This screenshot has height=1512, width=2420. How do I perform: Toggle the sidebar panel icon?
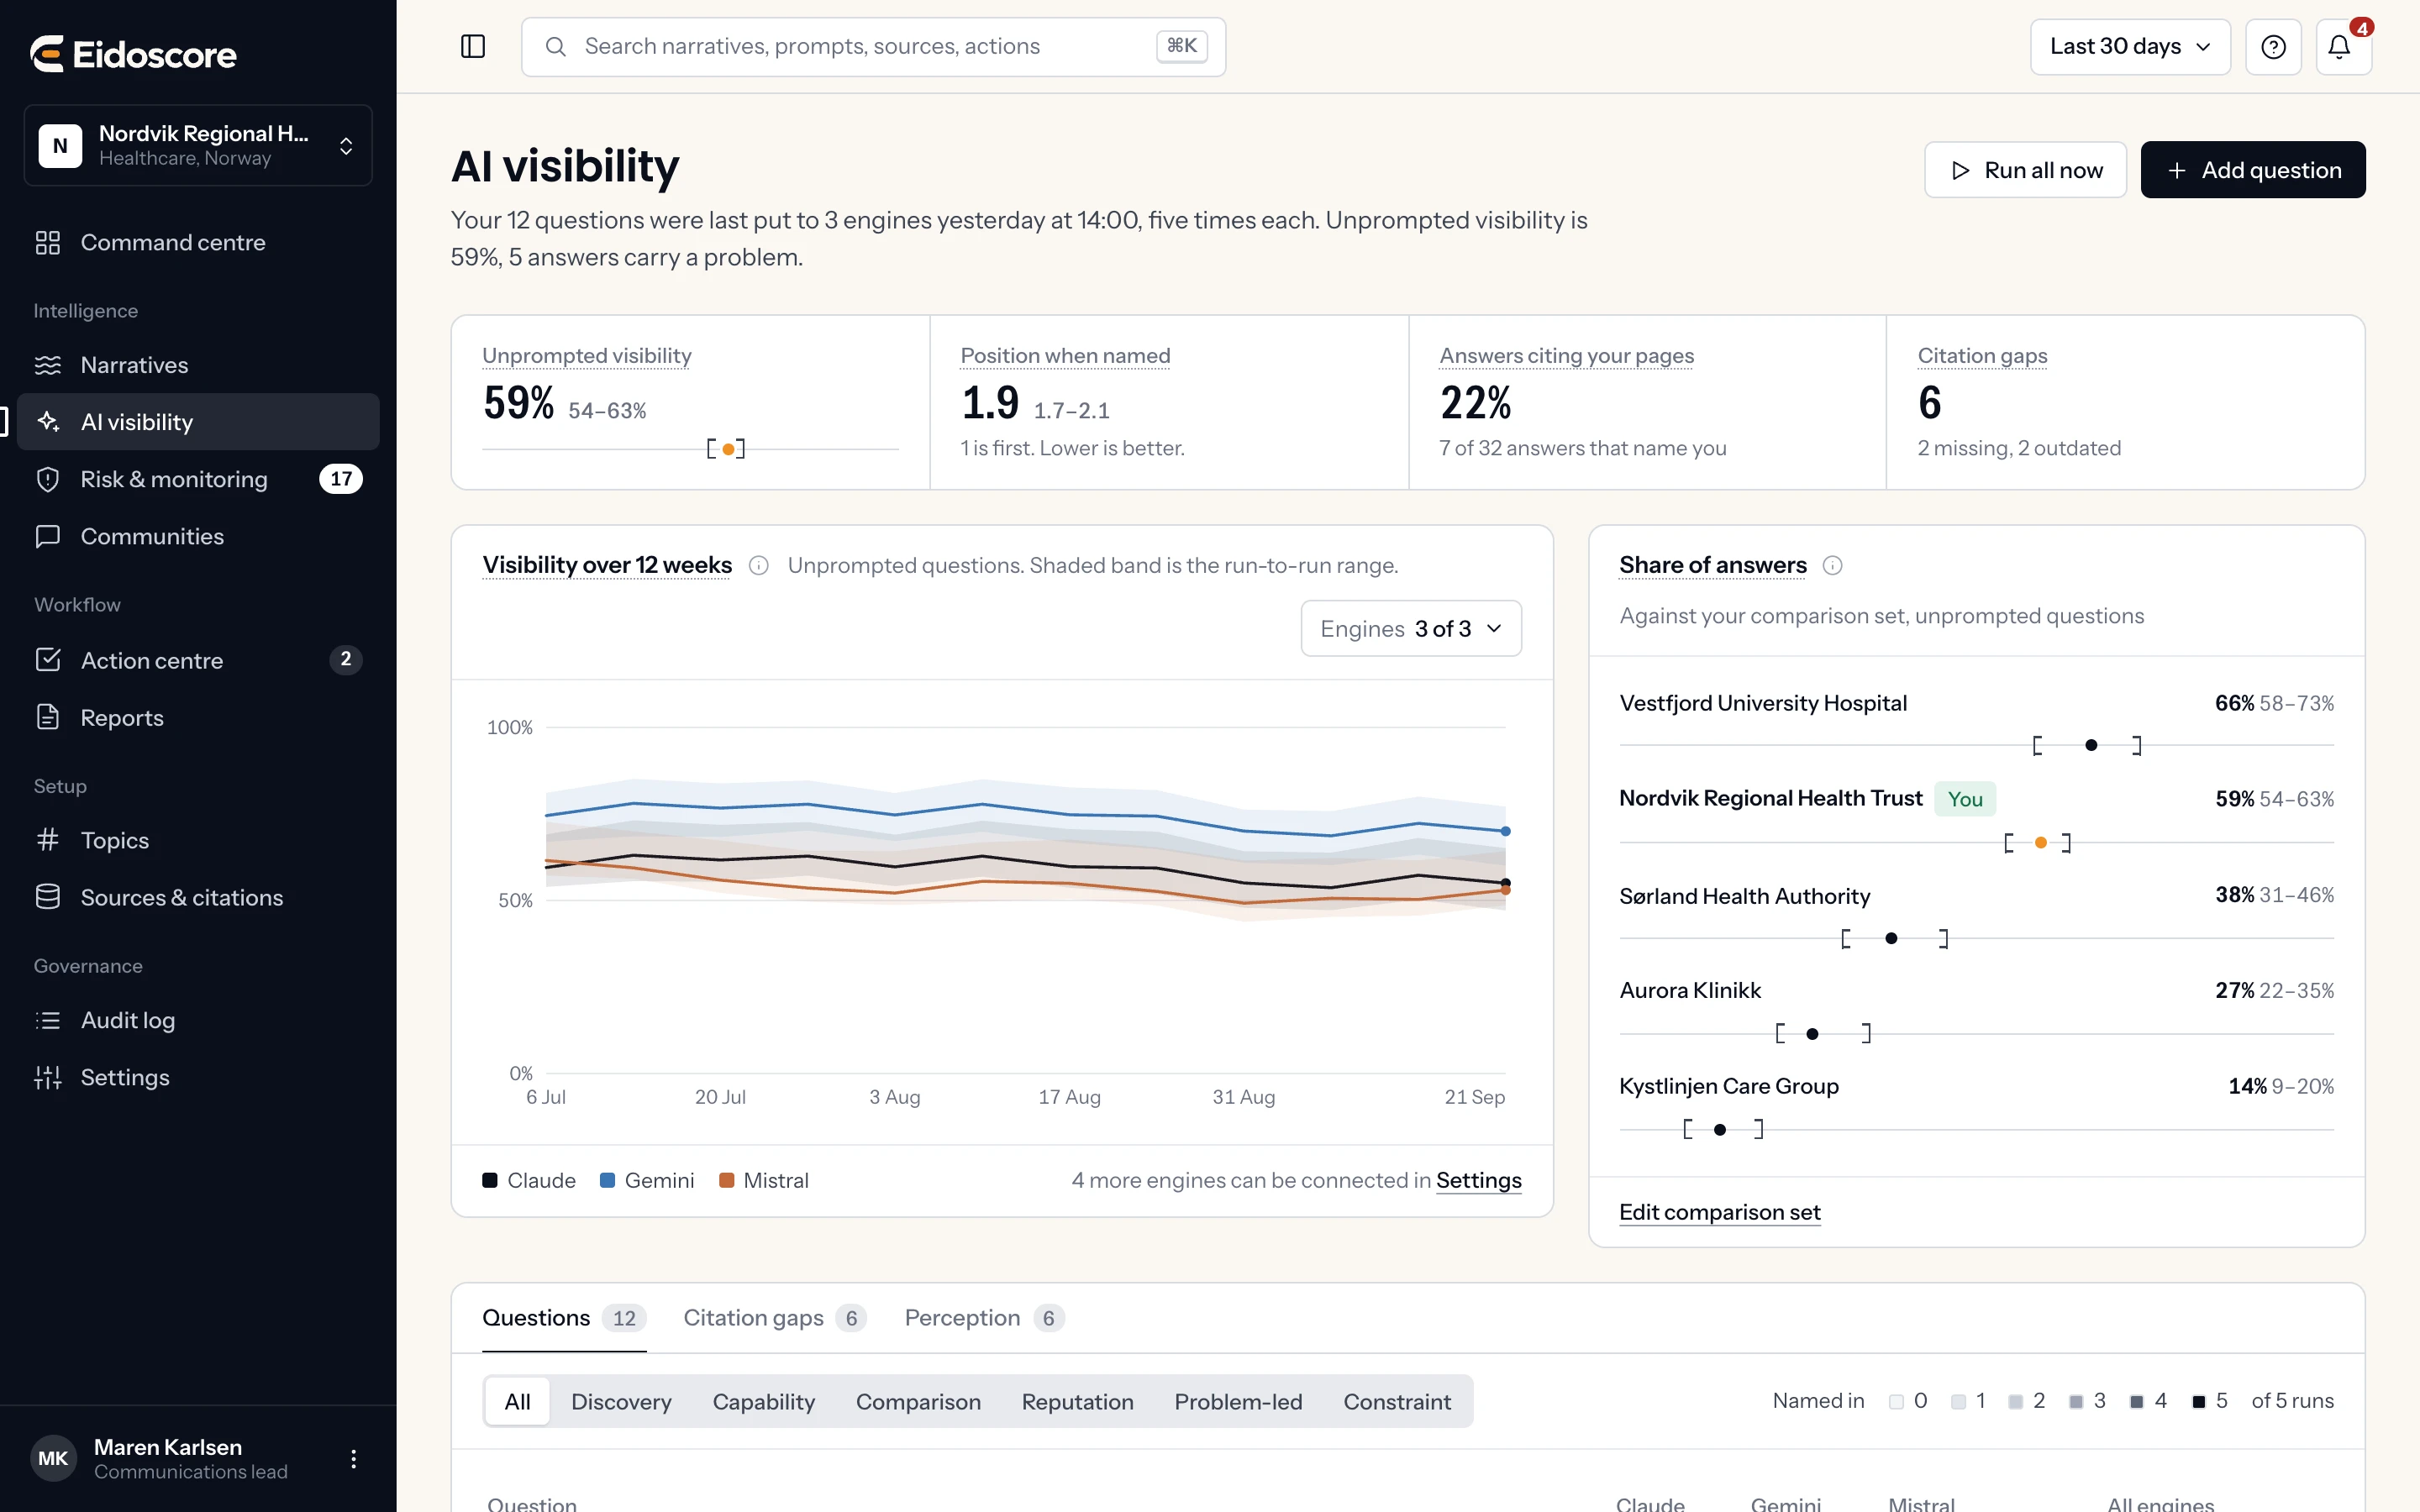pos(473,46)
